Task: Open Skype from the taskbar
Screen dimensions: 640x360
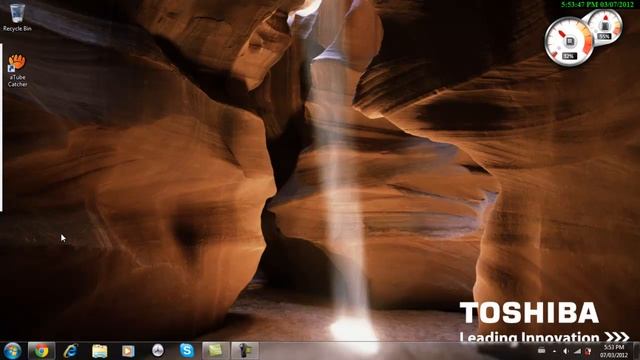Action: pyautogui.click(x=187, y=351)
